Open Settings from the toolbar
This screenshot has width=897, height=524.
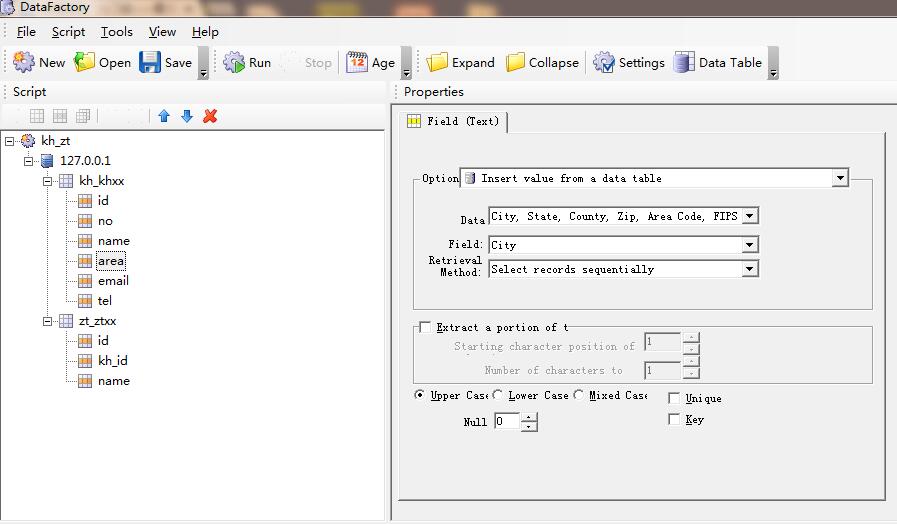tap(629, 62)
